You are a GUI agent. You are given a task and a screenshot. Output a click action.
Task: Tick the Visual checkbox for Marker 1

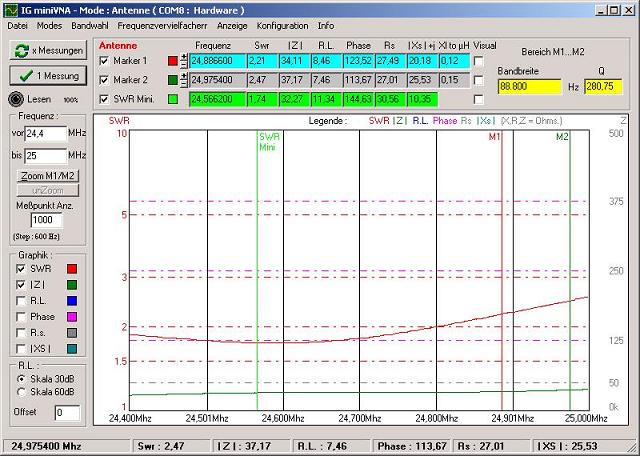click(478, 62)
